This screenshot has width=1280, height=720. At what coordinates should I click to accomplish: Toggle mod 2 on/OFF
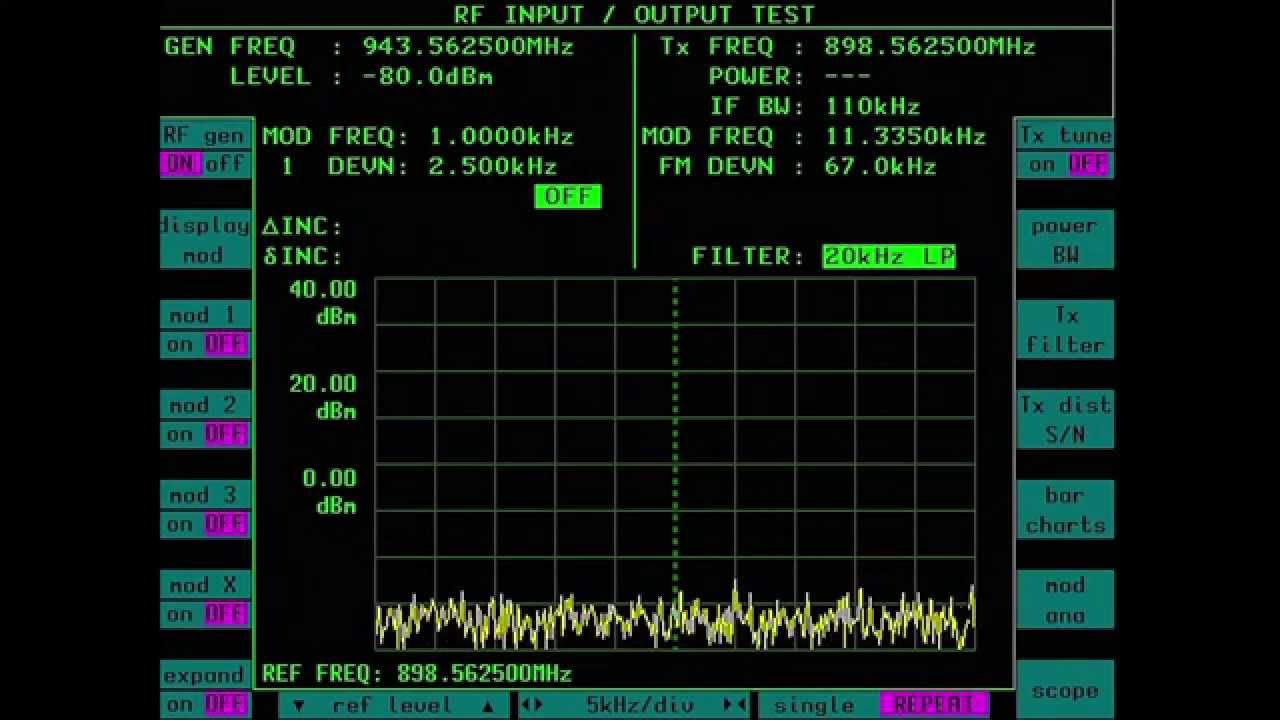[205, 434]
